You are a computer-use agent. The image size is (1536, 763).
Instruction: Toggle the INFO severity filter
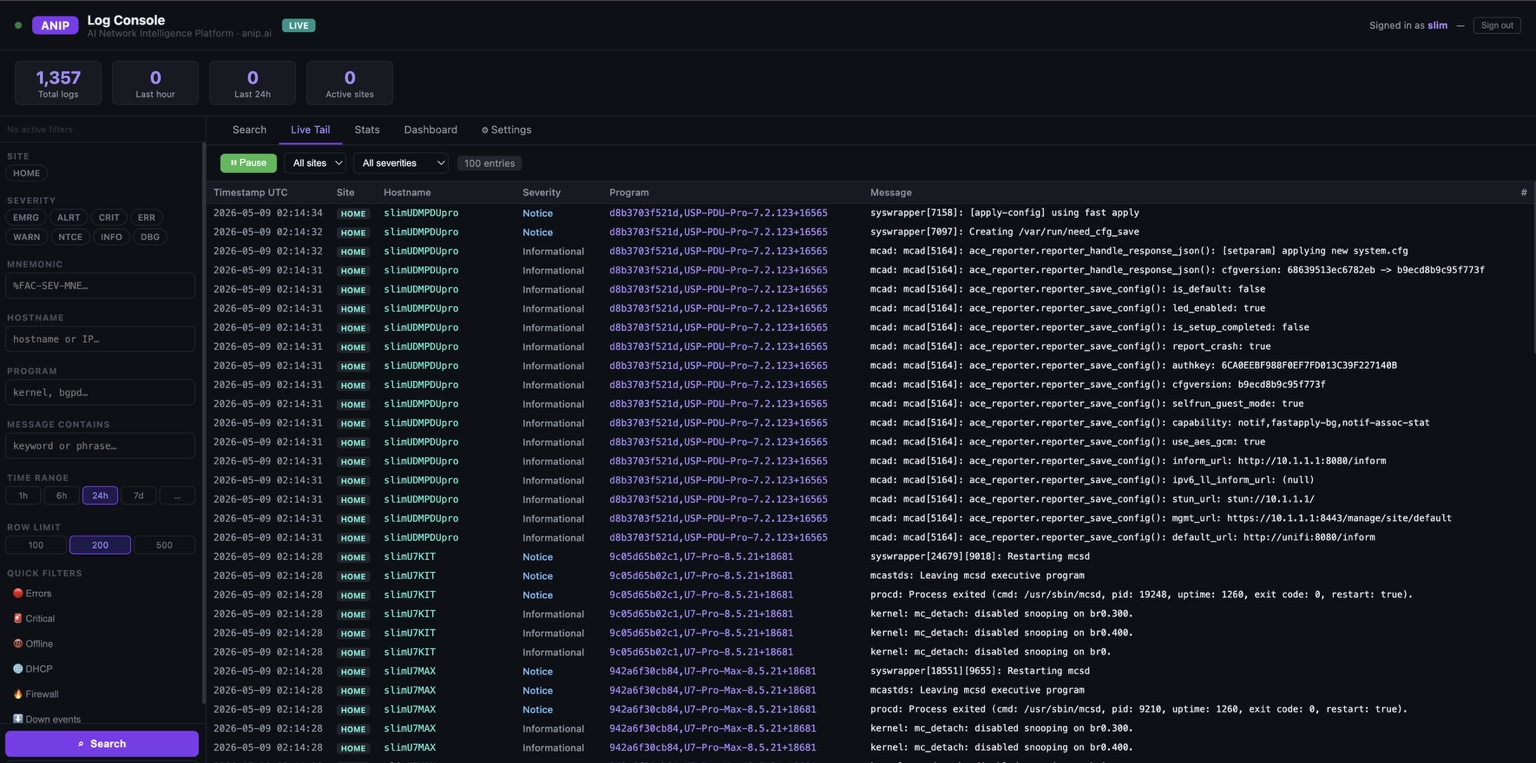(x=111, y=237)
